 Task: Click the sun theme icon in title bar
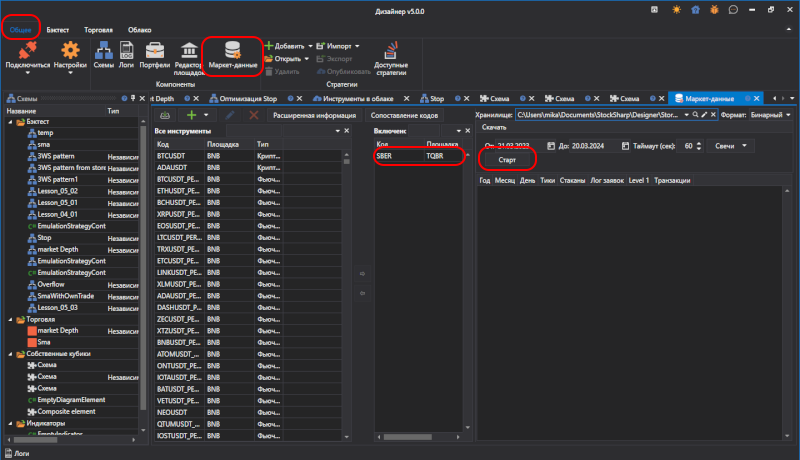[x=677, y=10]
